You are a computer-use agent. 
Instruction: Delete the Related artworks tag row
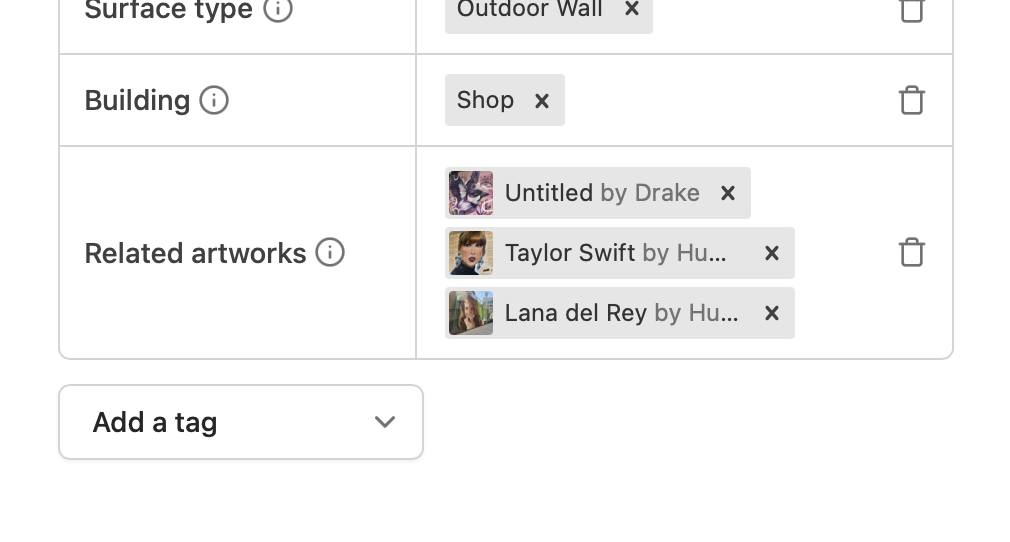pyautogui.click(x=911, y=252)
